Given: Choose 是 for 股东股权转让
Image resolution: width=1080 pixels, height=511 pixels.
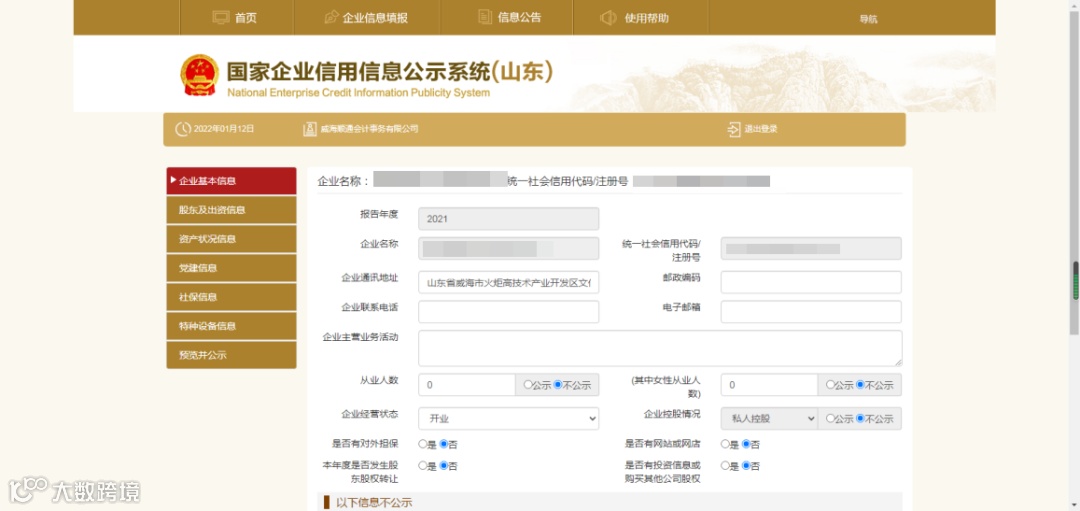Looking at the screenshot, I should [x=422, y=466].
